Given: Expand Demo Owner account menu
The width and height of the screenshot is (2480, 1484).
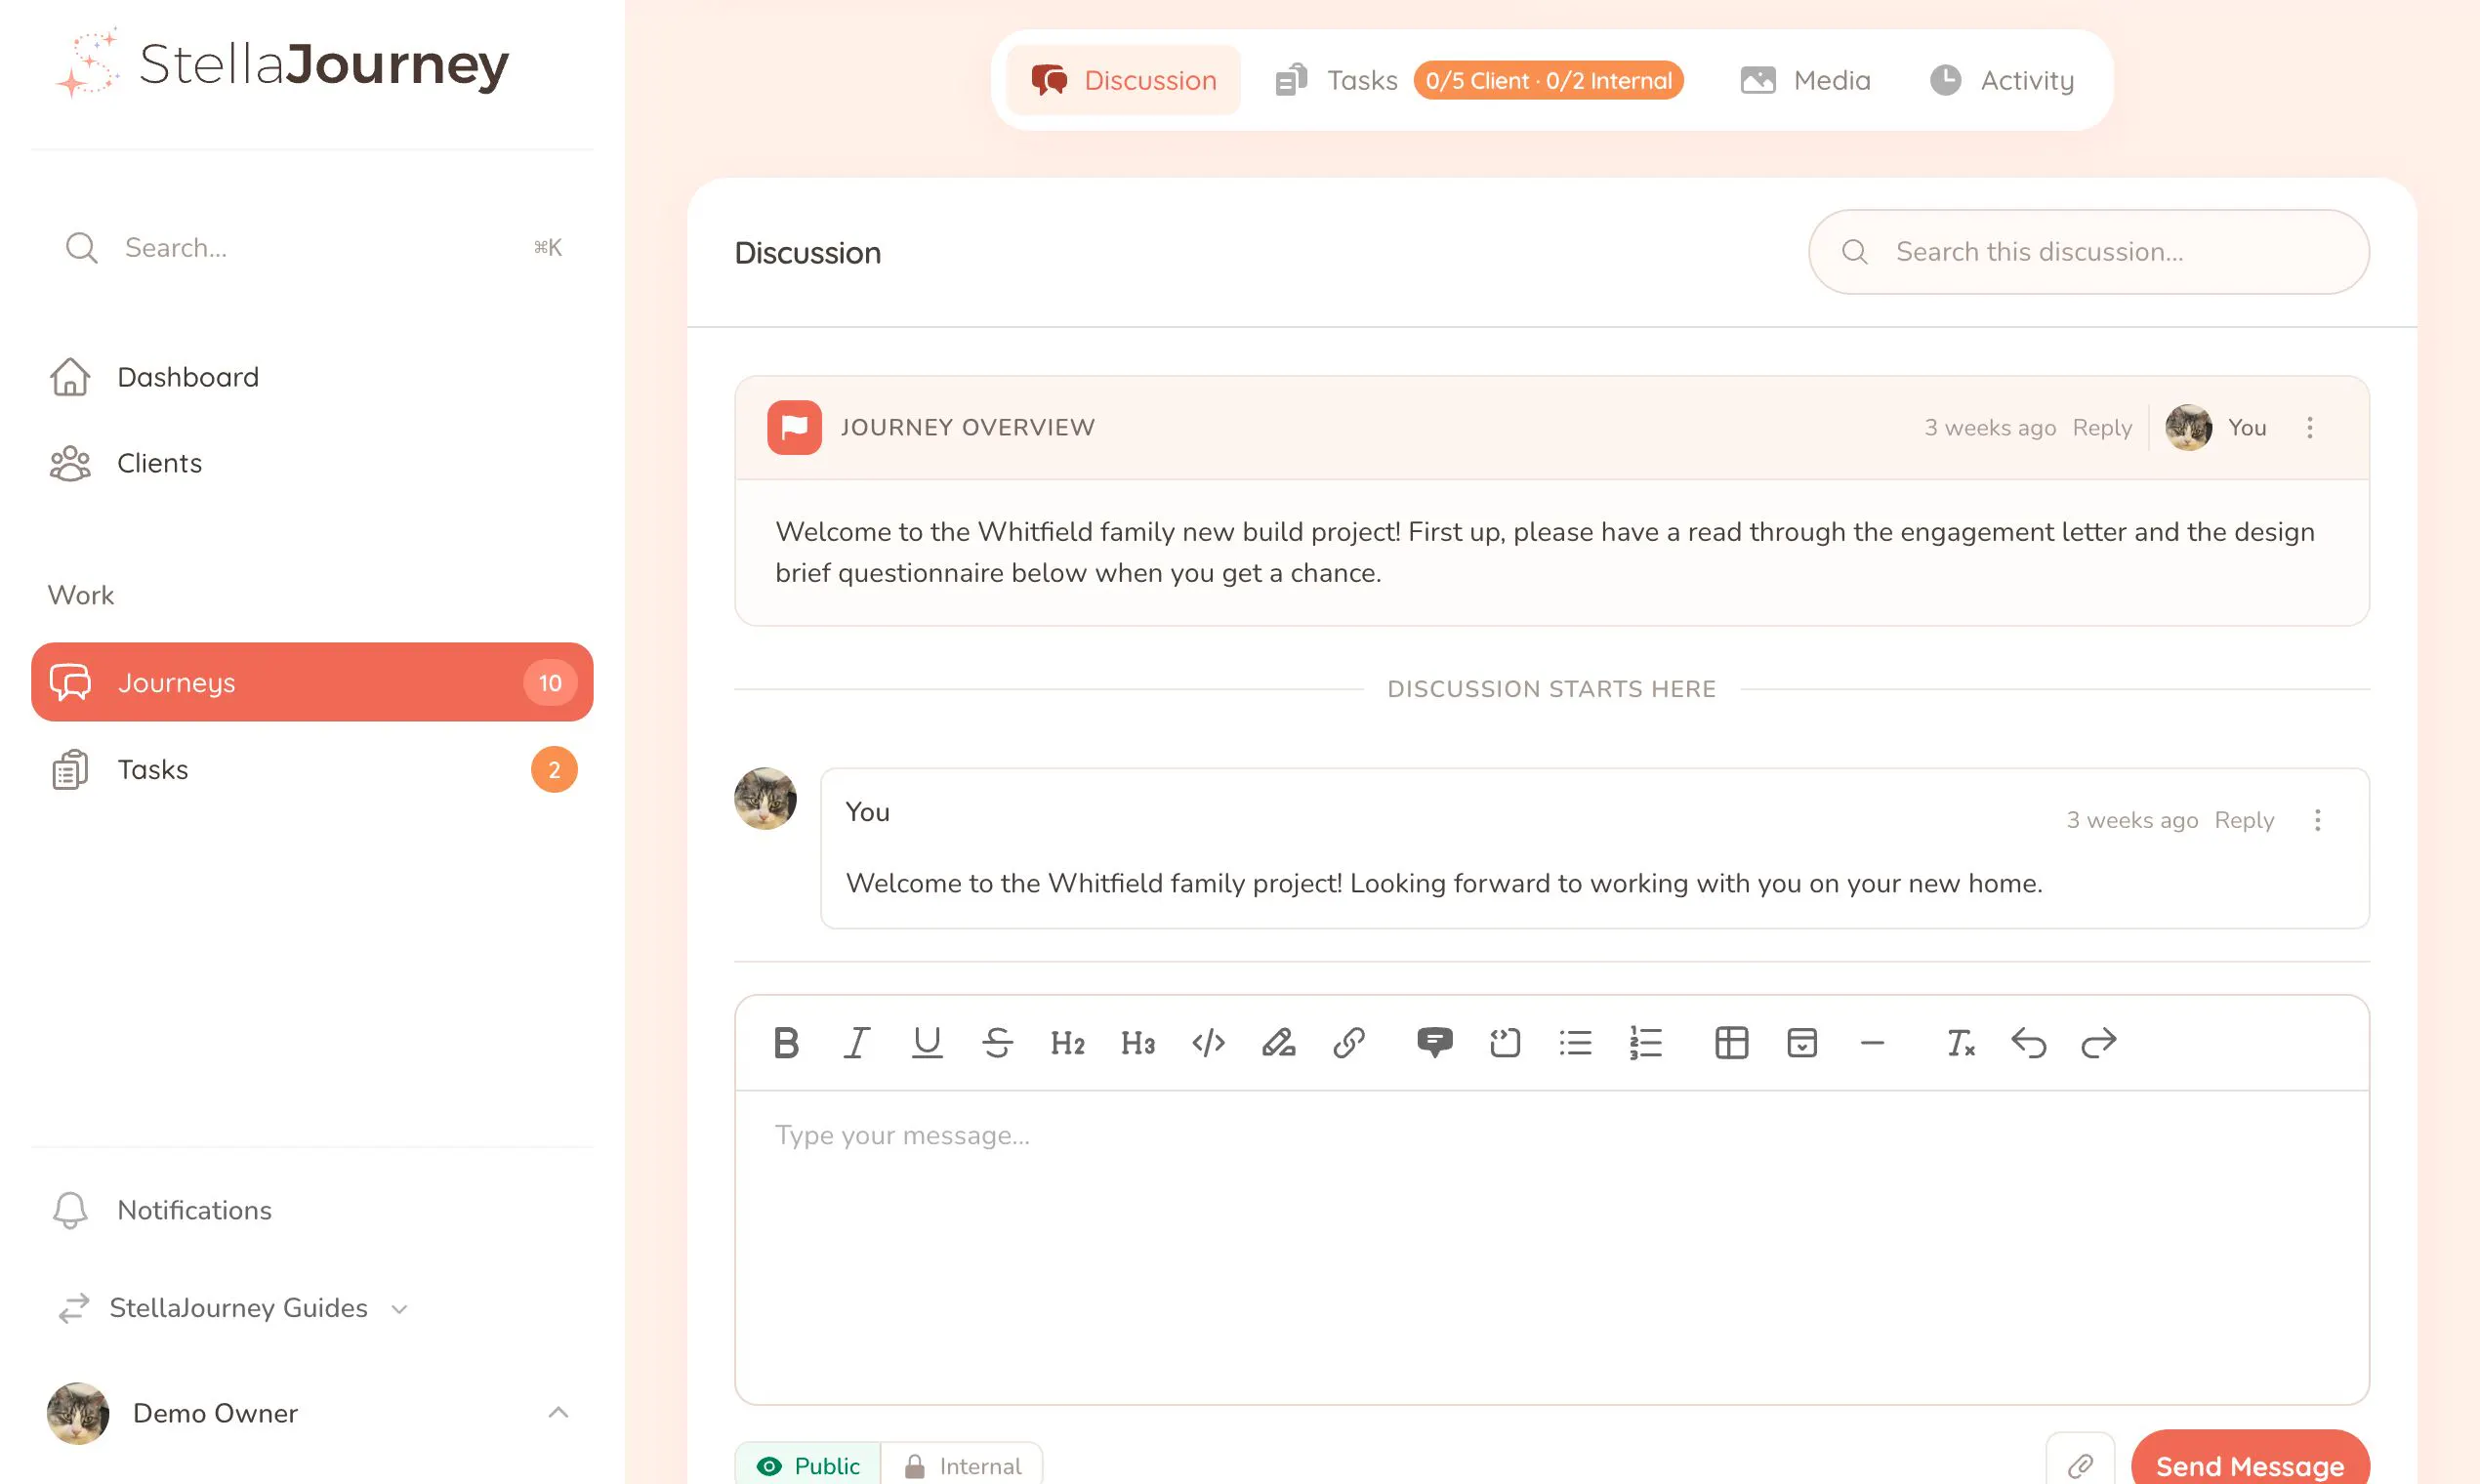Looking at the screenshot, I should (x=312, y=1413).
